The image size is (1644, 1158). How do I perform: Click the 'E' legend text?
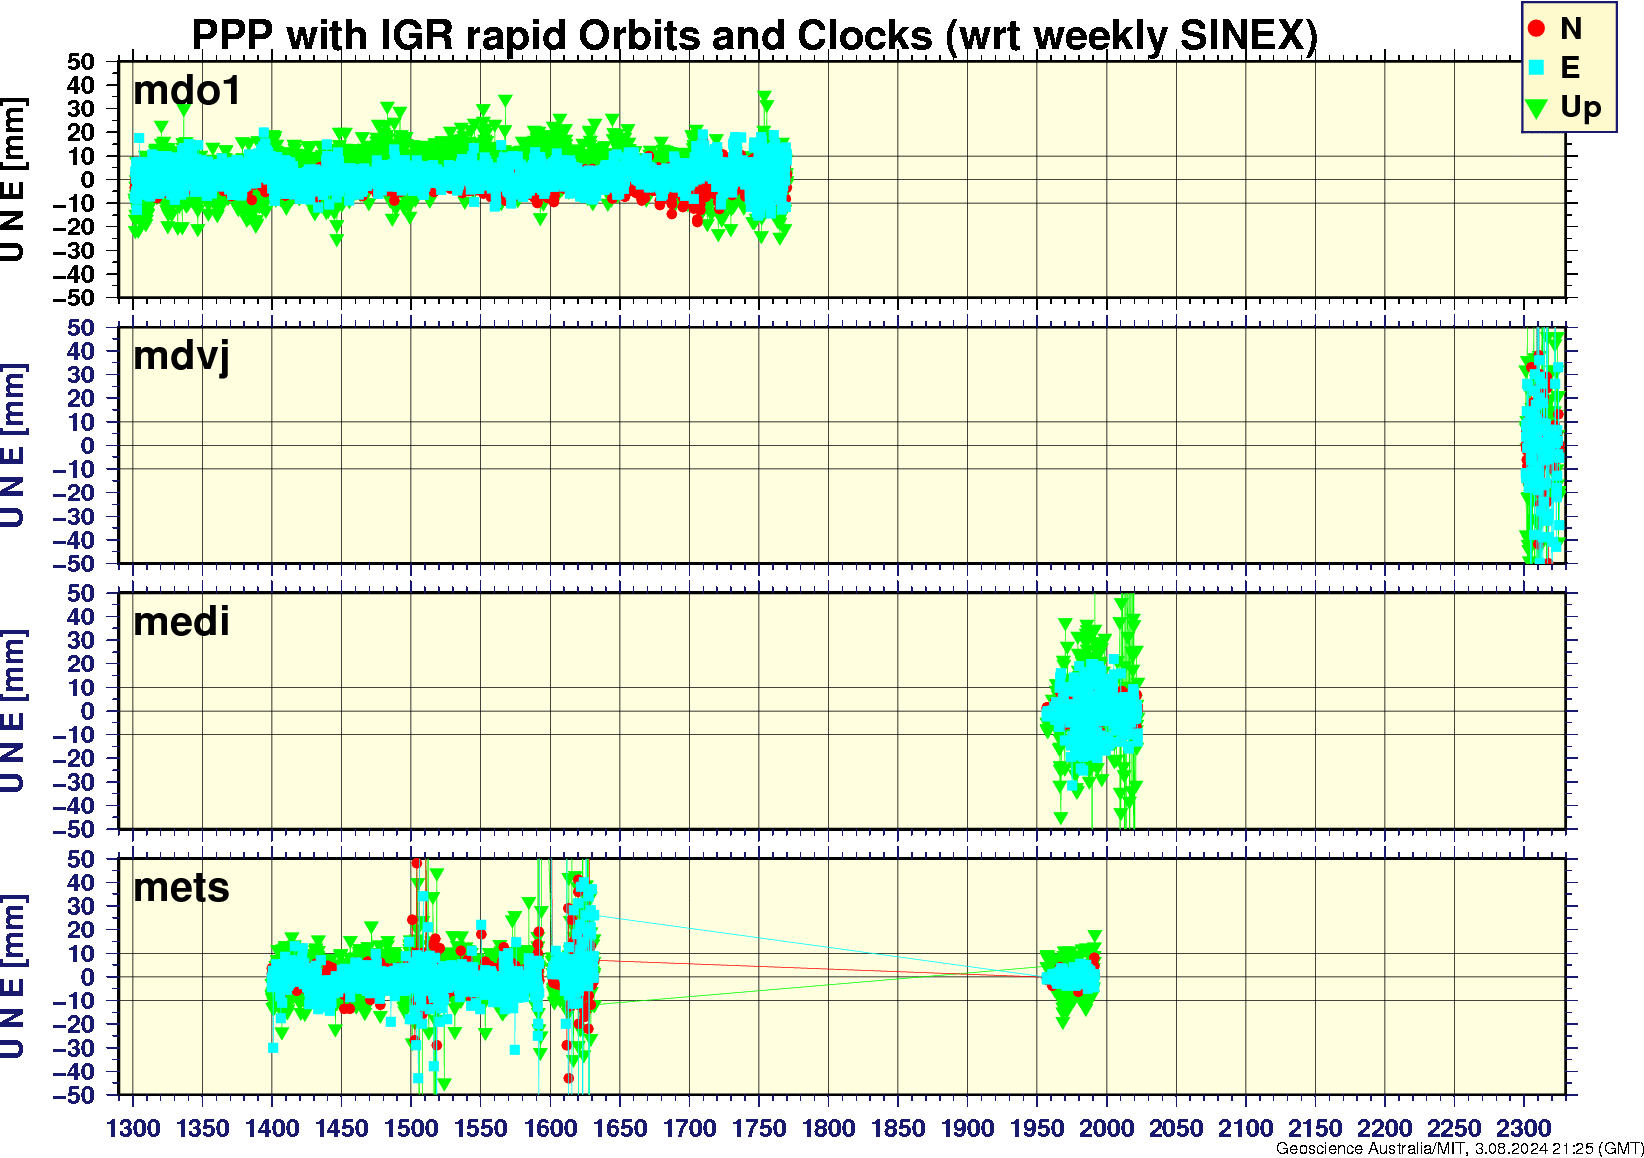coord(1570,68)
